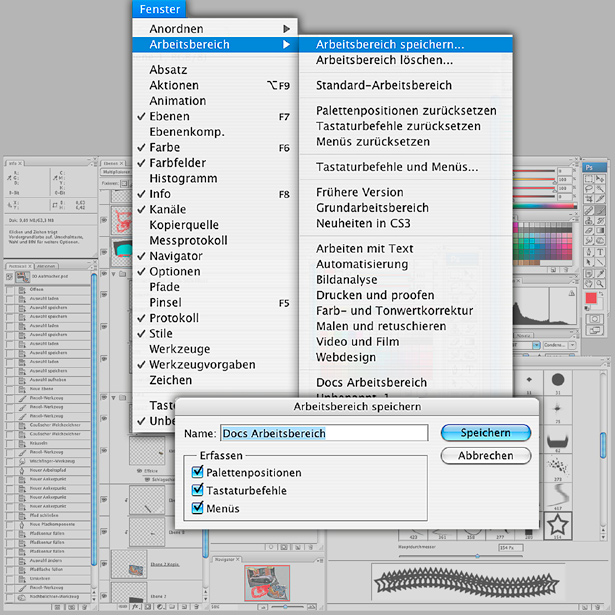Select the Slice tool in toolbox
Viewport: 615px width, 615px height.
click(x=600, y=198)
